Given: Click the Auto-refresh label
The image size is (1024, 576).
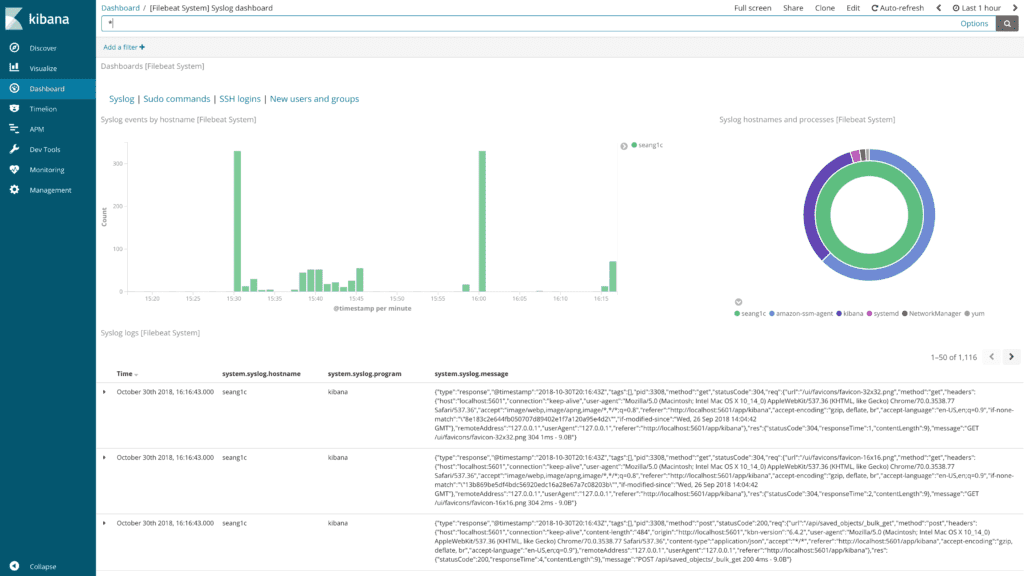Looking at the screenshot, I should point(902,8).
